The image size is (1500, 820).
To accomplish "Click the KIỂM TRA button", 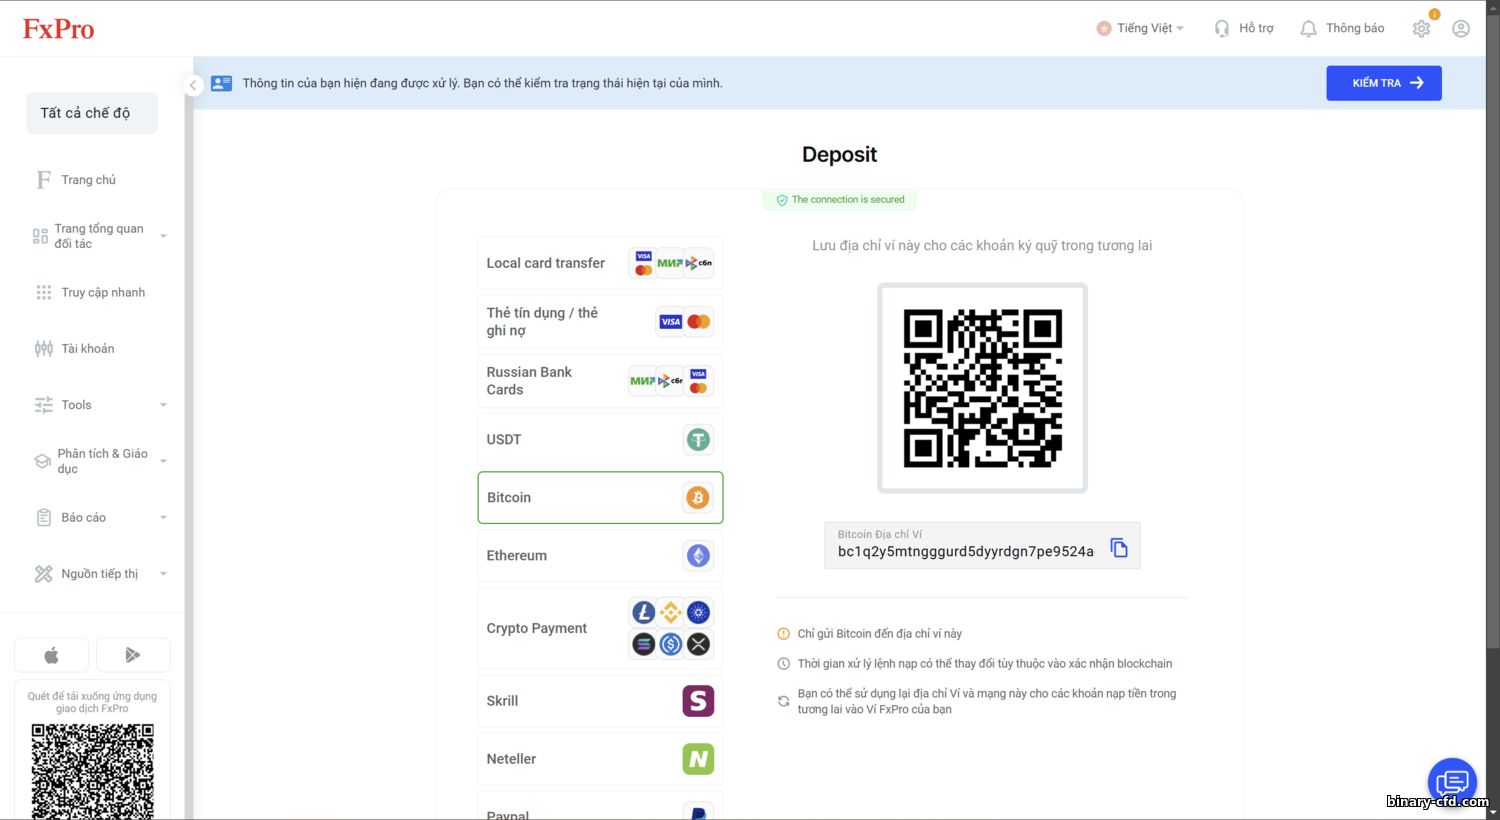I will point(1384,83).
